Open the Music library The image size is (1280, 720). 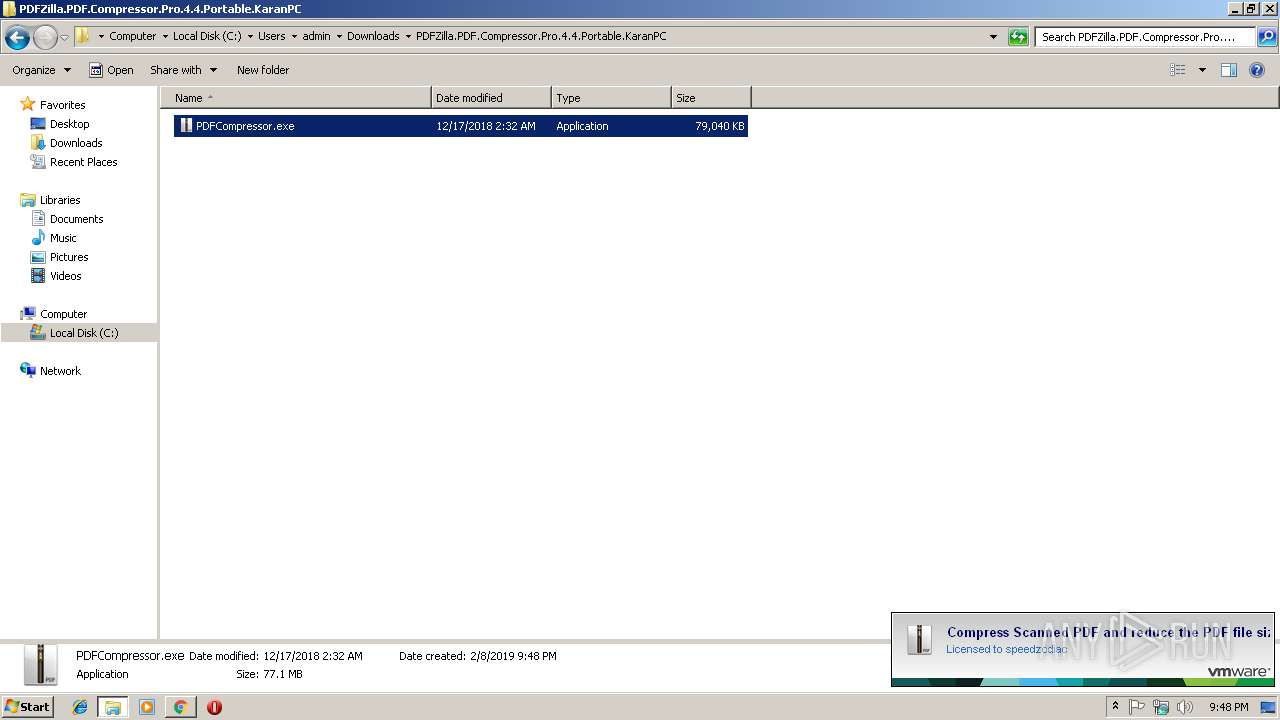pyautogui.click(x=63, y=238)
